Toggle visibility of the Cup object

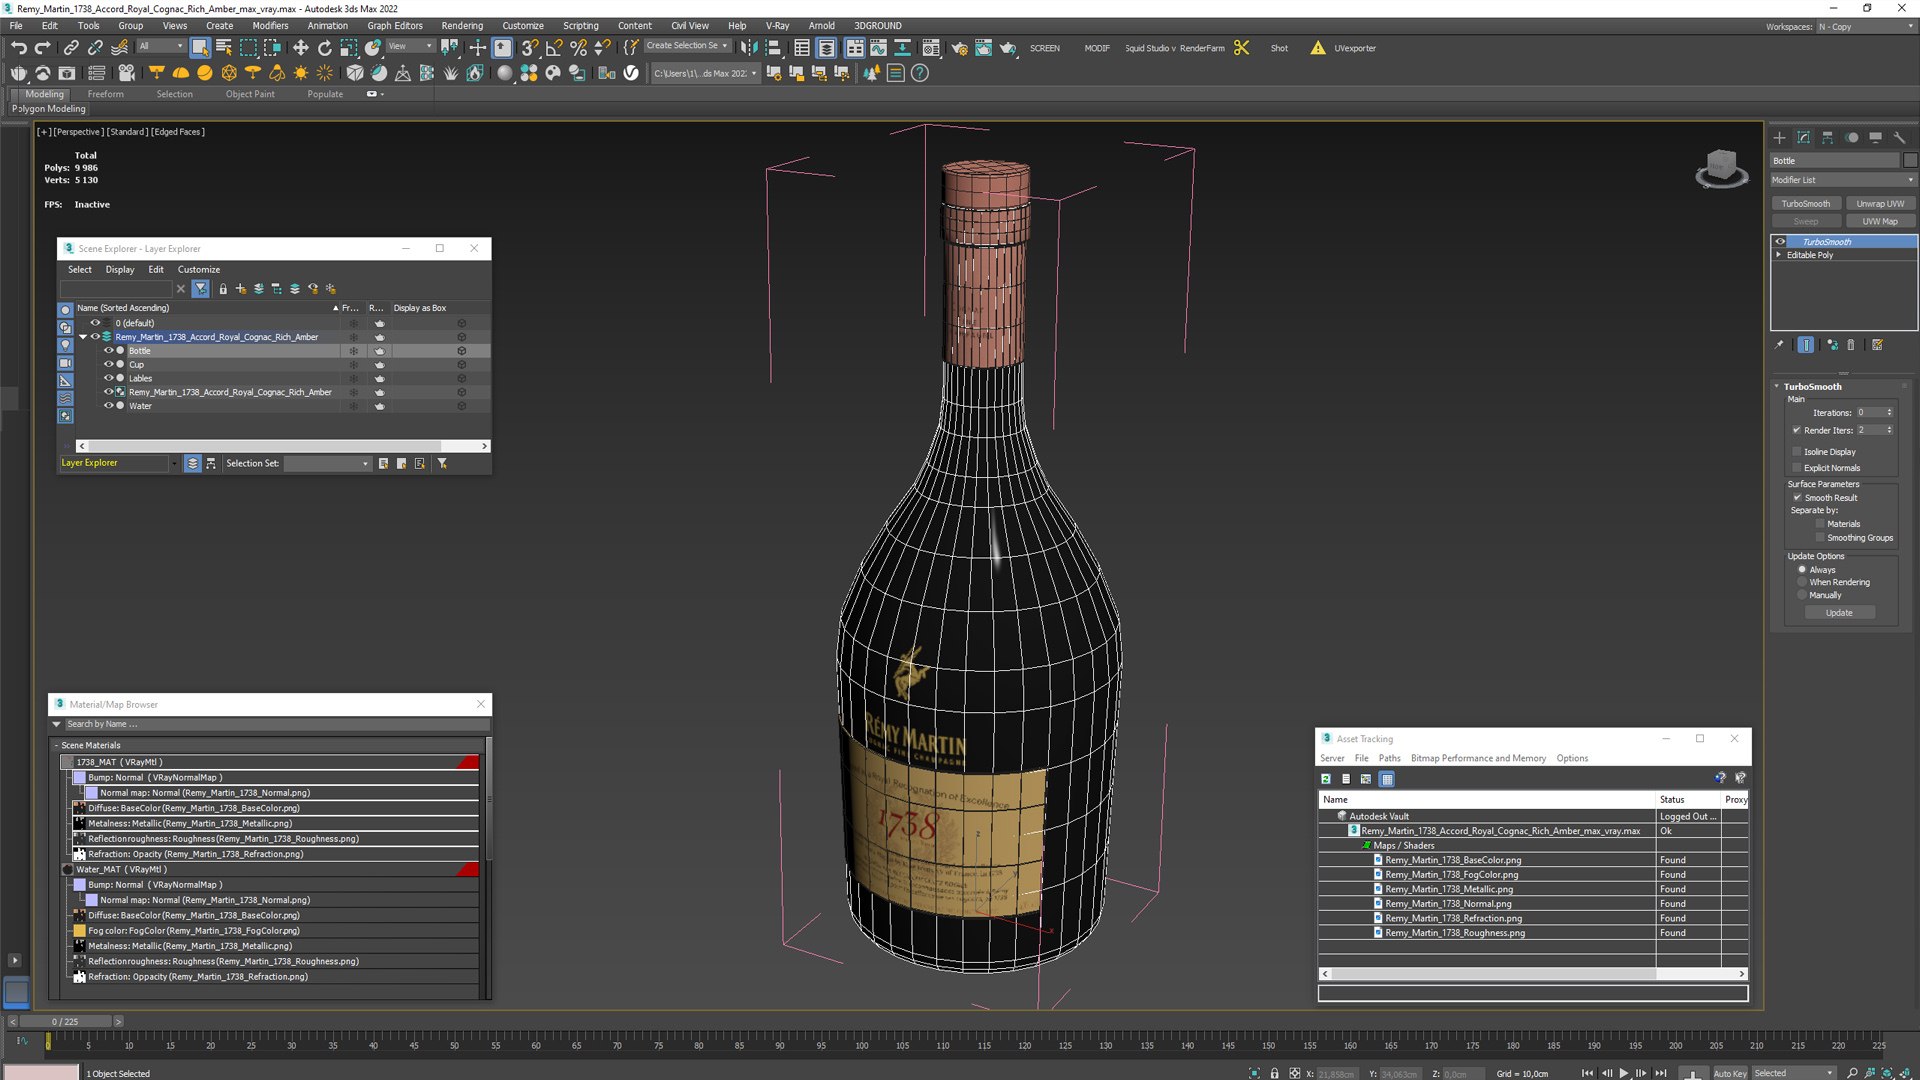[x=109, y=365]
